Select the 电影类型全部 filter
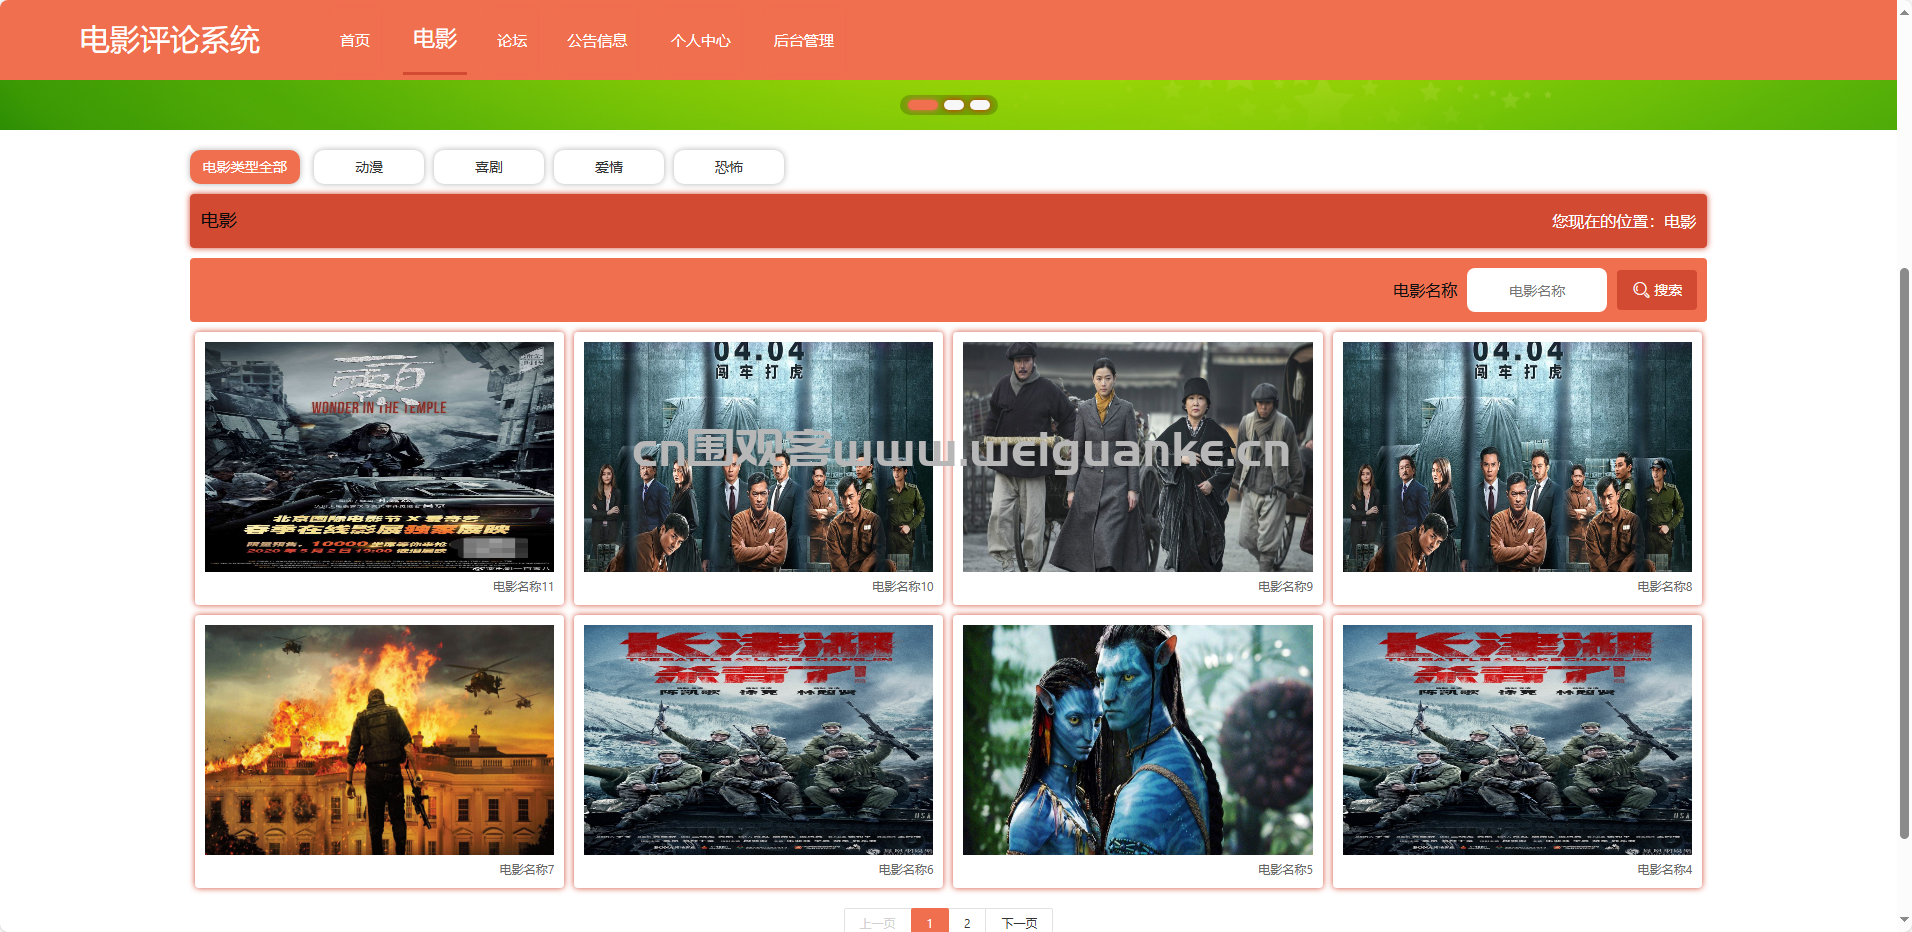This screenshot has width=1912, height=932. coord(245,167)
